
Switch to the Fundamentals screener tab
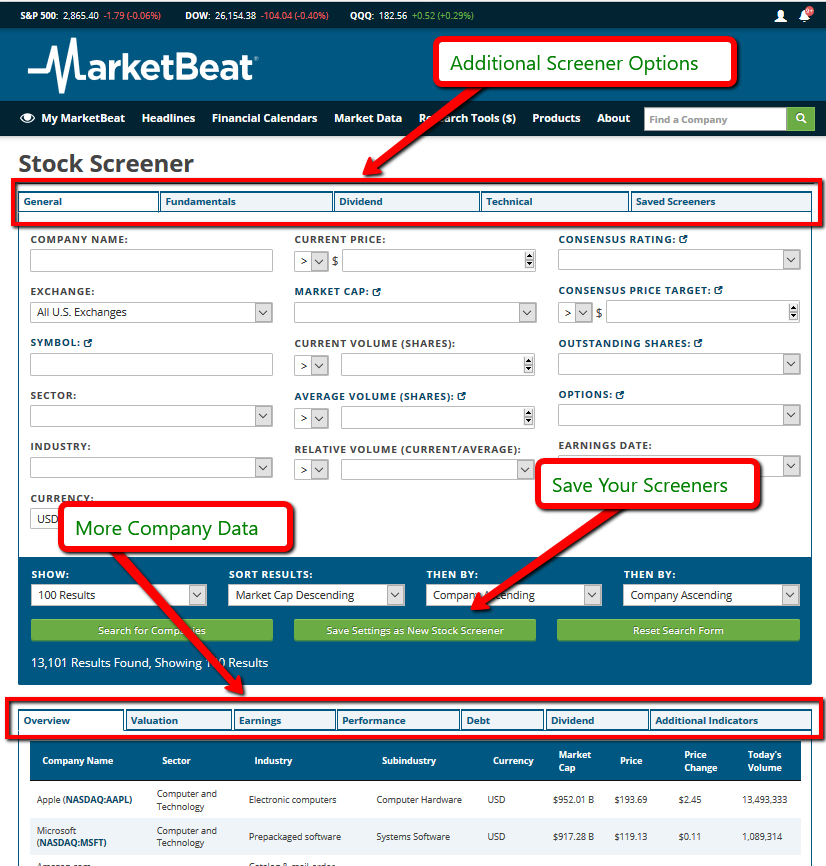click(x=246, y=202)
